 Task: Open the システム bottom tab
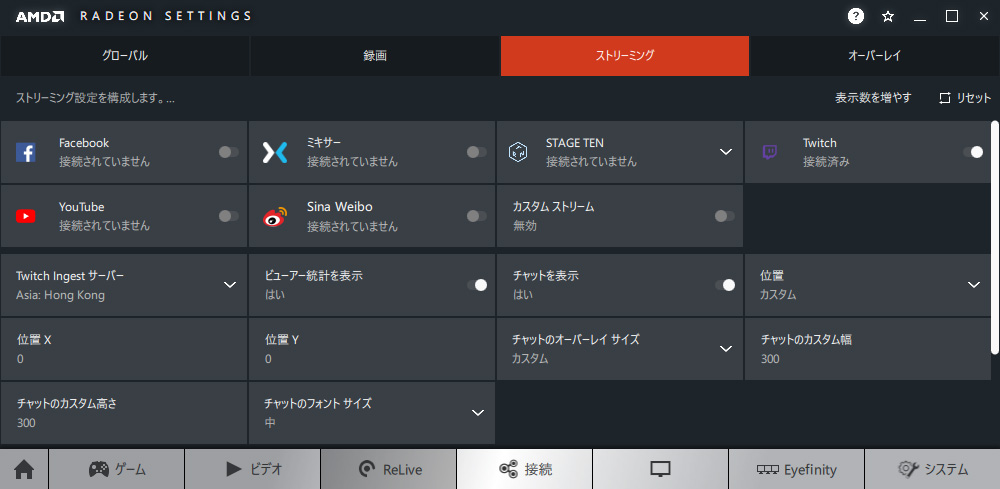pyautogui.click(x=932, y=470)
